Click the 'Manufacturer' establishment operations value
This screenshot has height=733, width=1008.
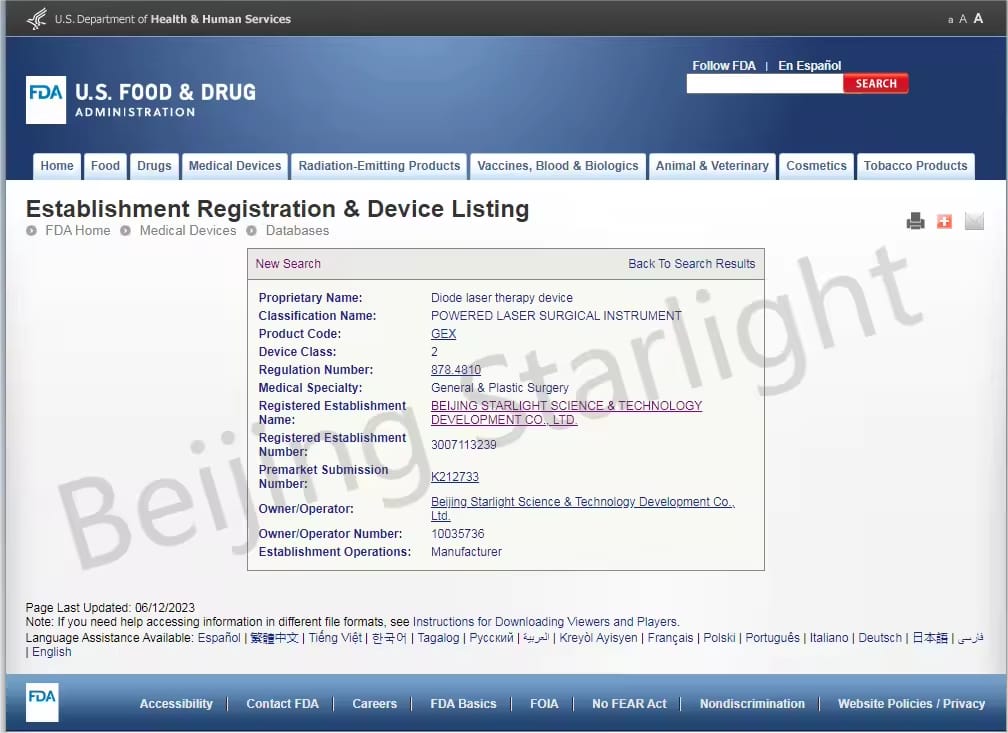coord(466,552)
